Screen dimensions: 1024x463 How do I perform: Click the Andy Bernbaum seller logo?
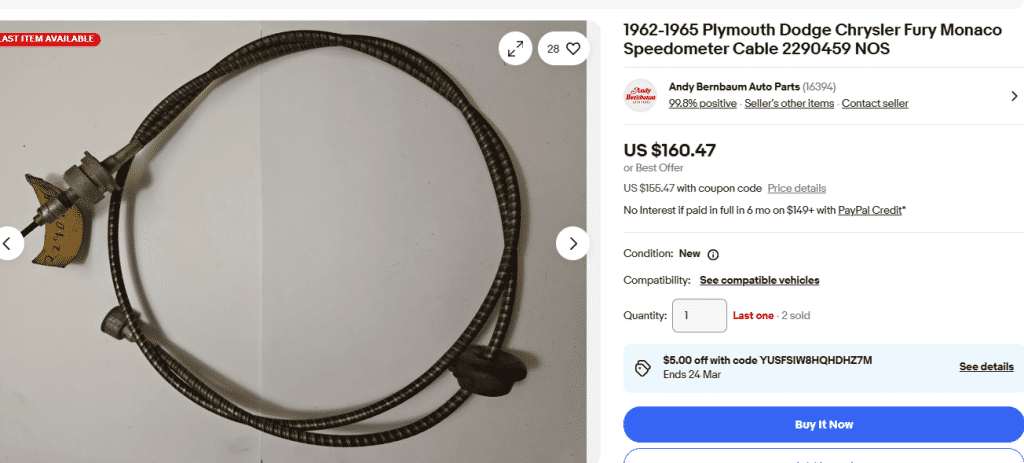[x=640, y=96]
